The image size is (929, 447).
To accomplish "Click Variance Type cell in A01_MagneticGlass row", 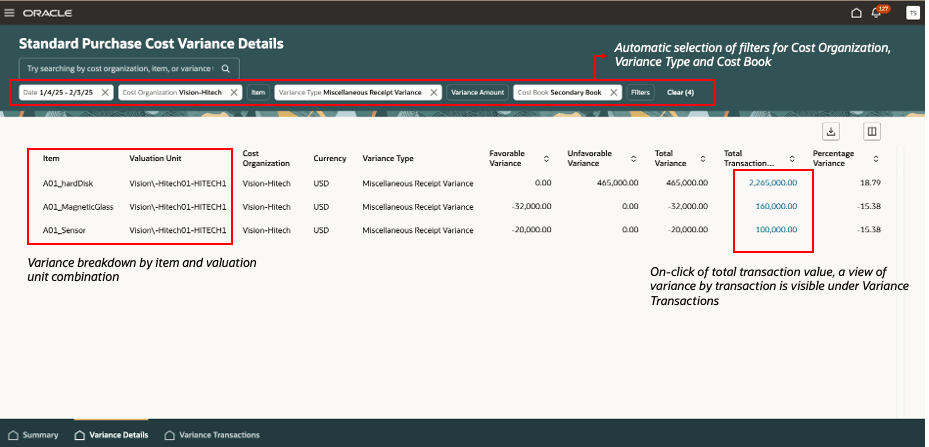I will click(x=418, y=207).
